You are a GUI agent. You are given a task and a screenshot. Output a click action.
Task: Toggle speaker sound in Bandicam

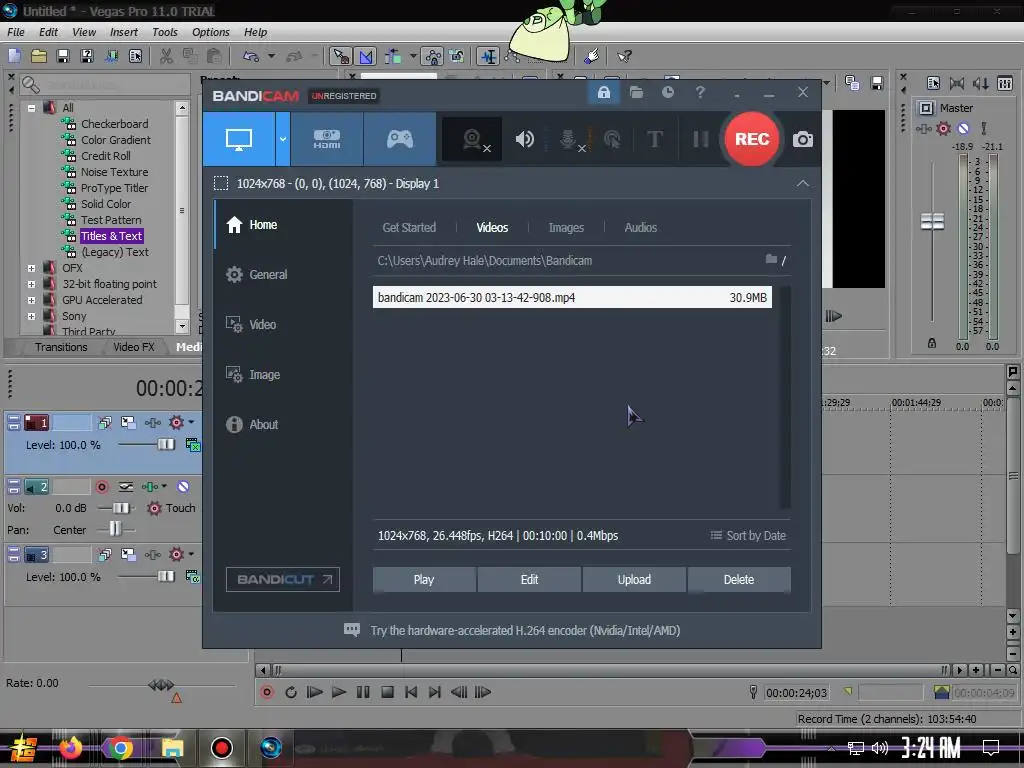tap(524, 139)
